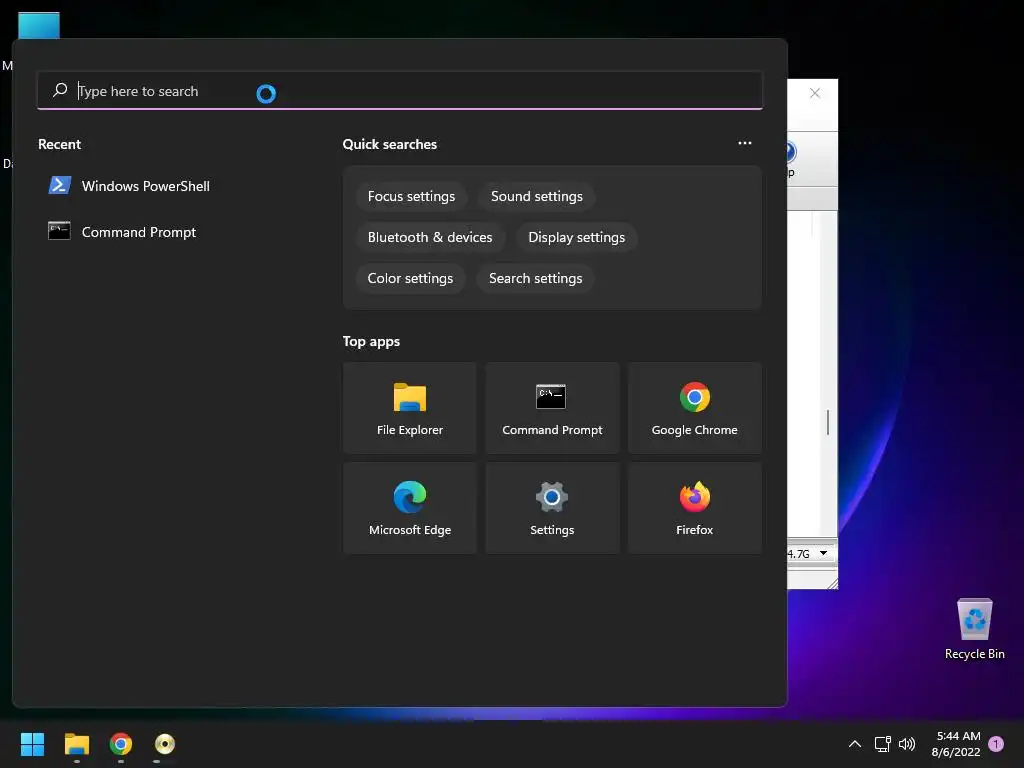Close the background window with X button

(814, 93)
